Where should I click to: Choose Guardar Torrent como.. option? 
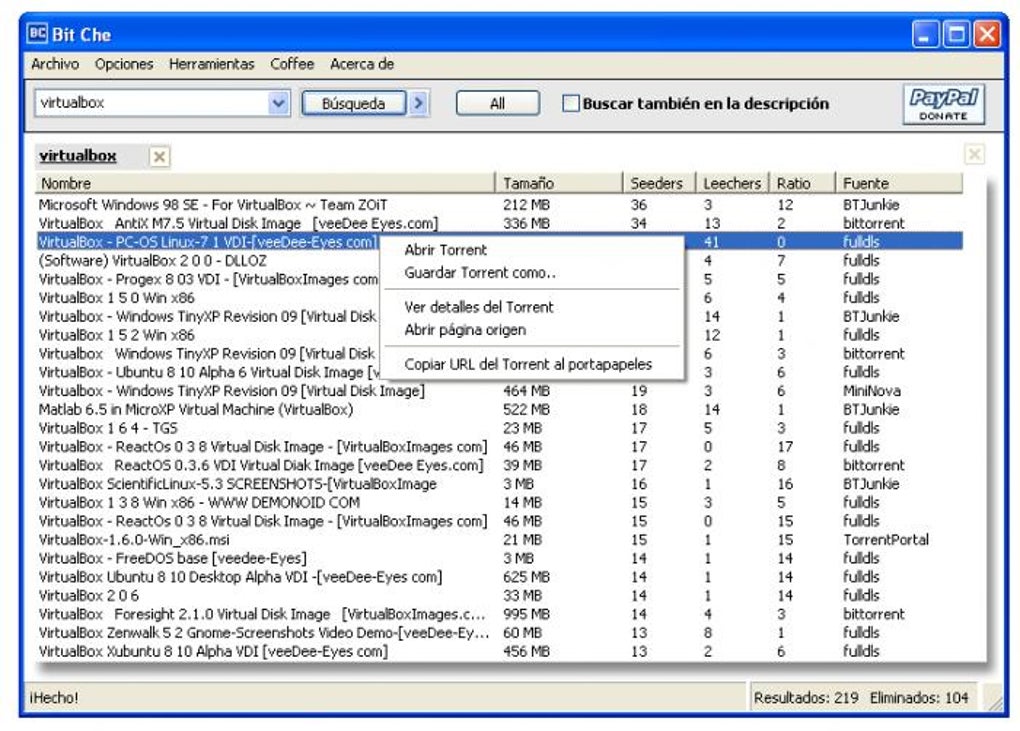coord(480,272)
